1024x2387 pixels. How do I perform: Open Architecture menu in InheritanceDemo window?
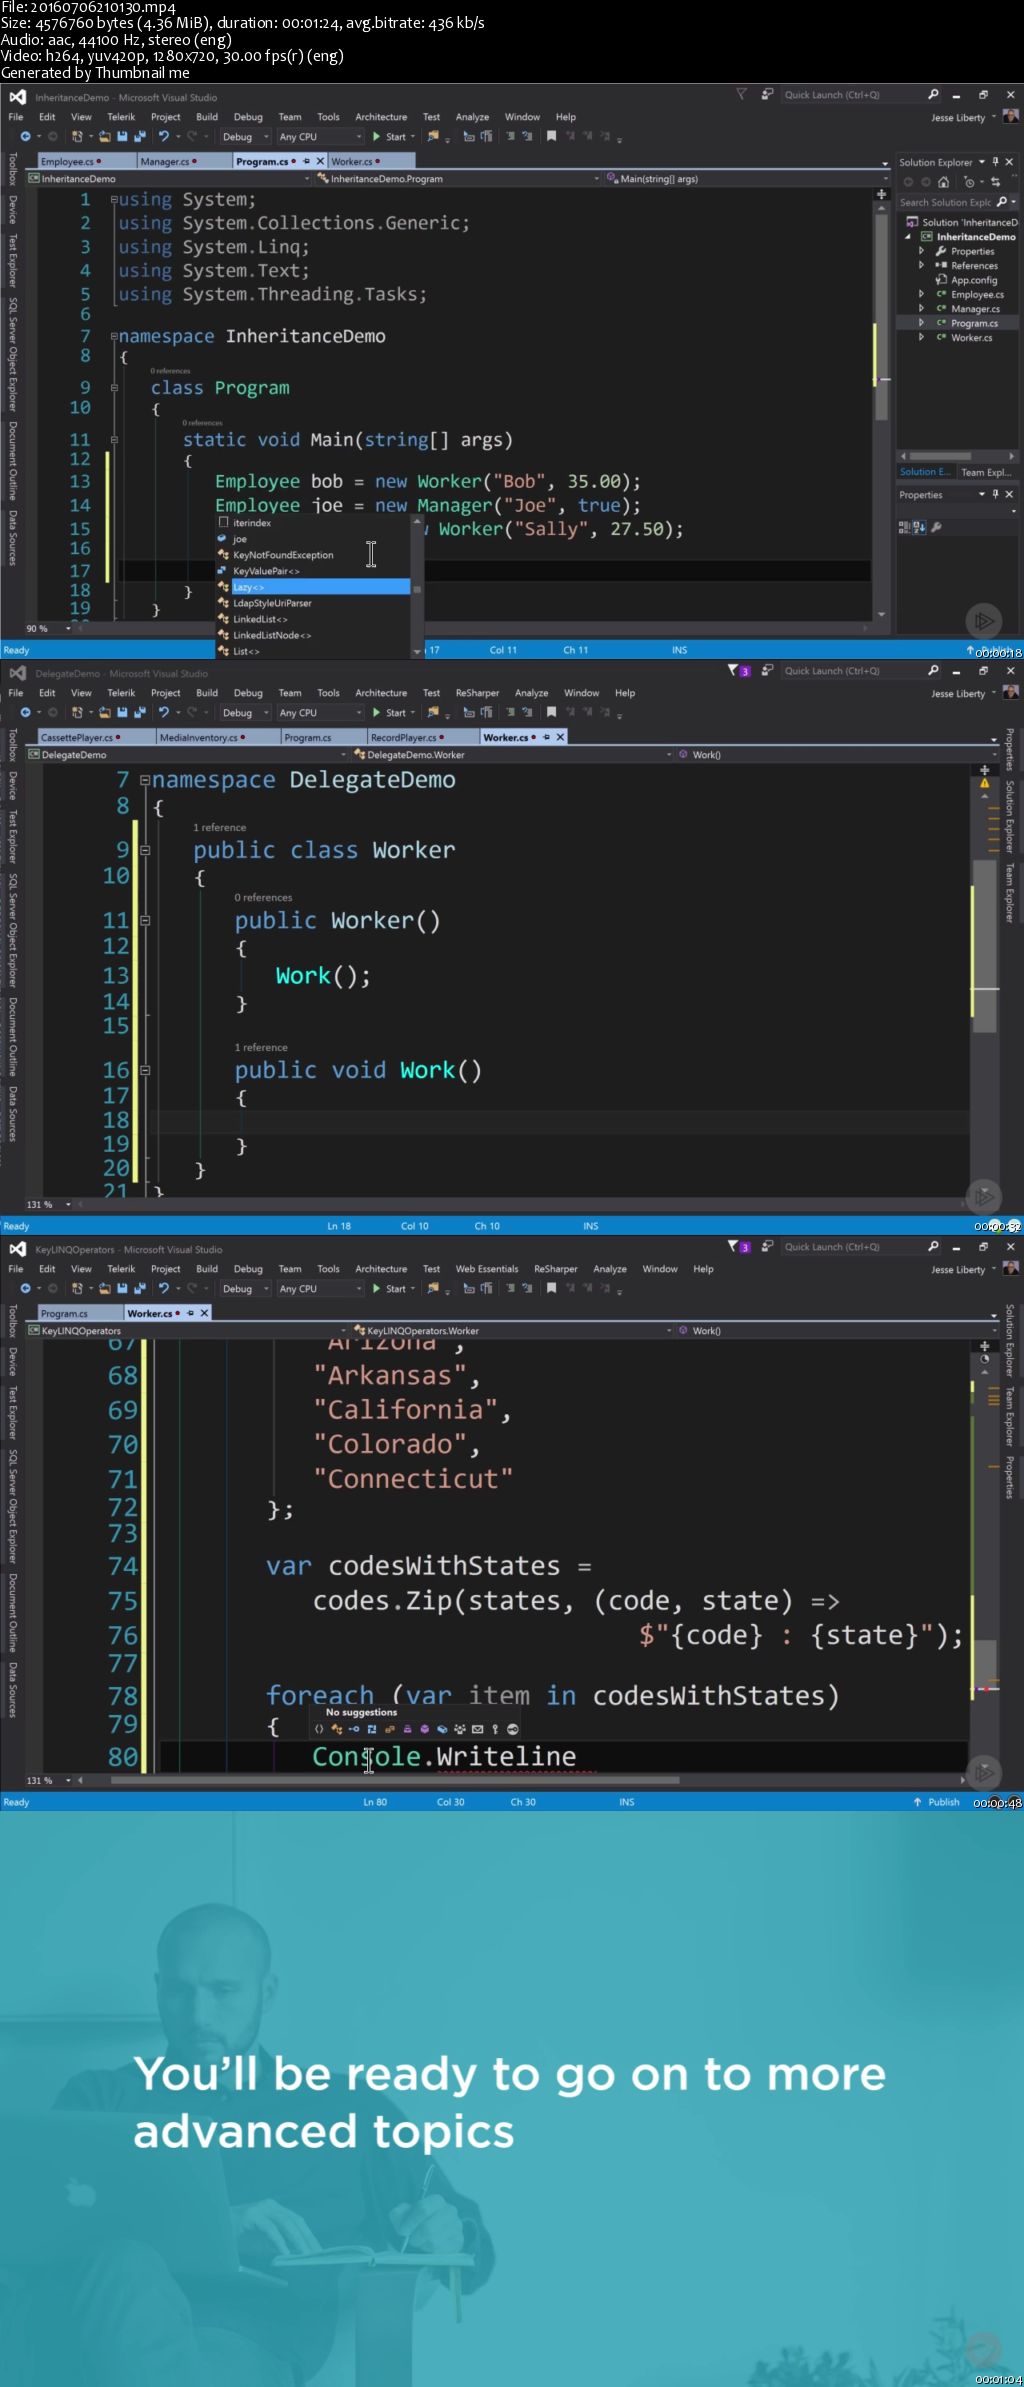381,117
